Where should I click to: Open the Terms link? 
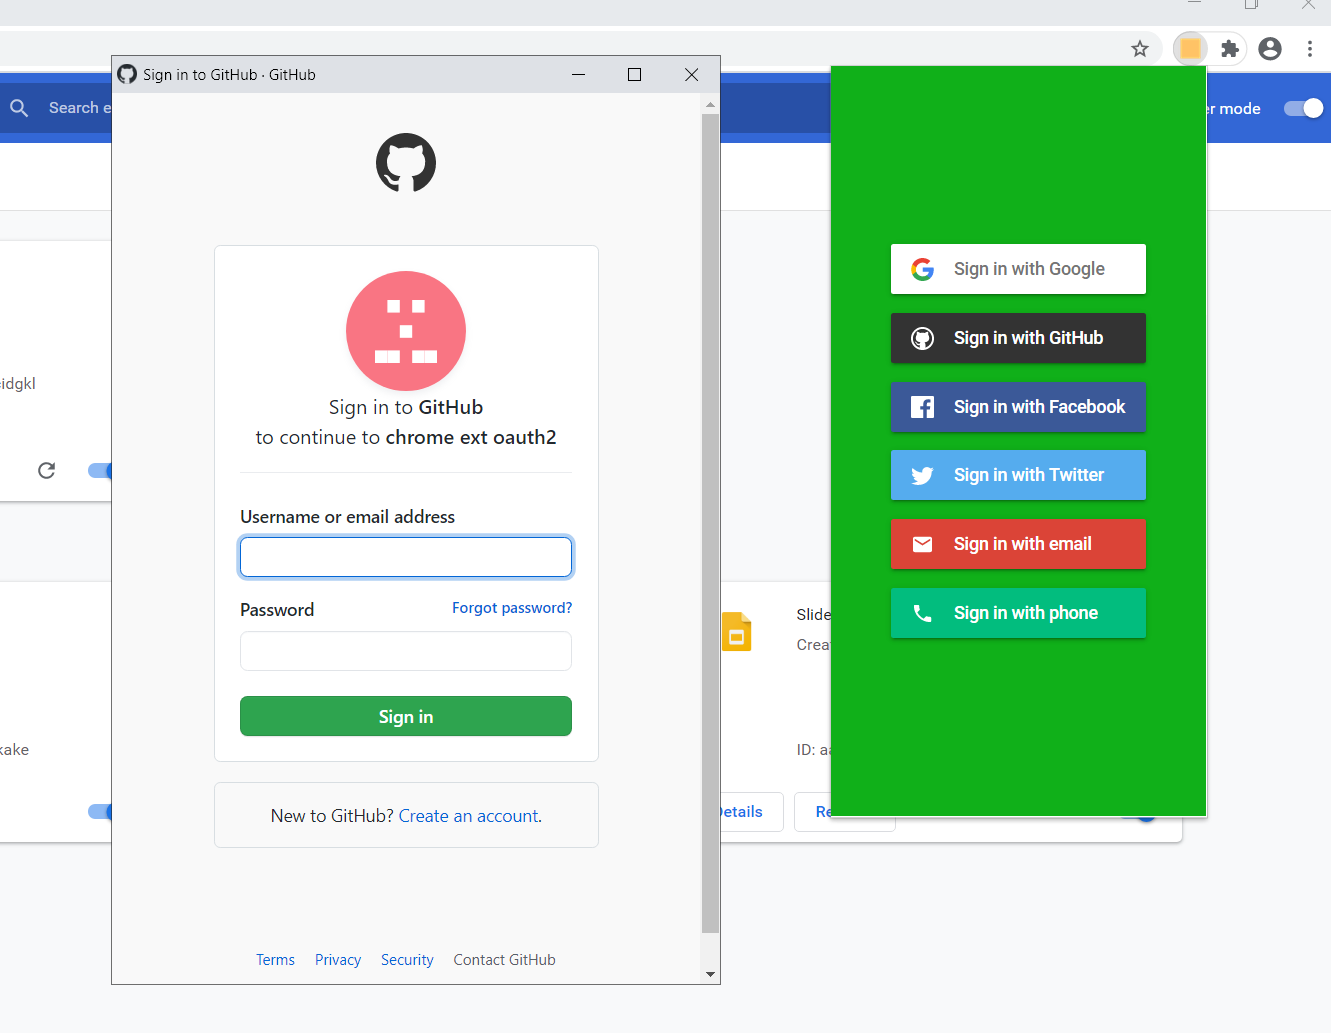(x=275, y=960)
